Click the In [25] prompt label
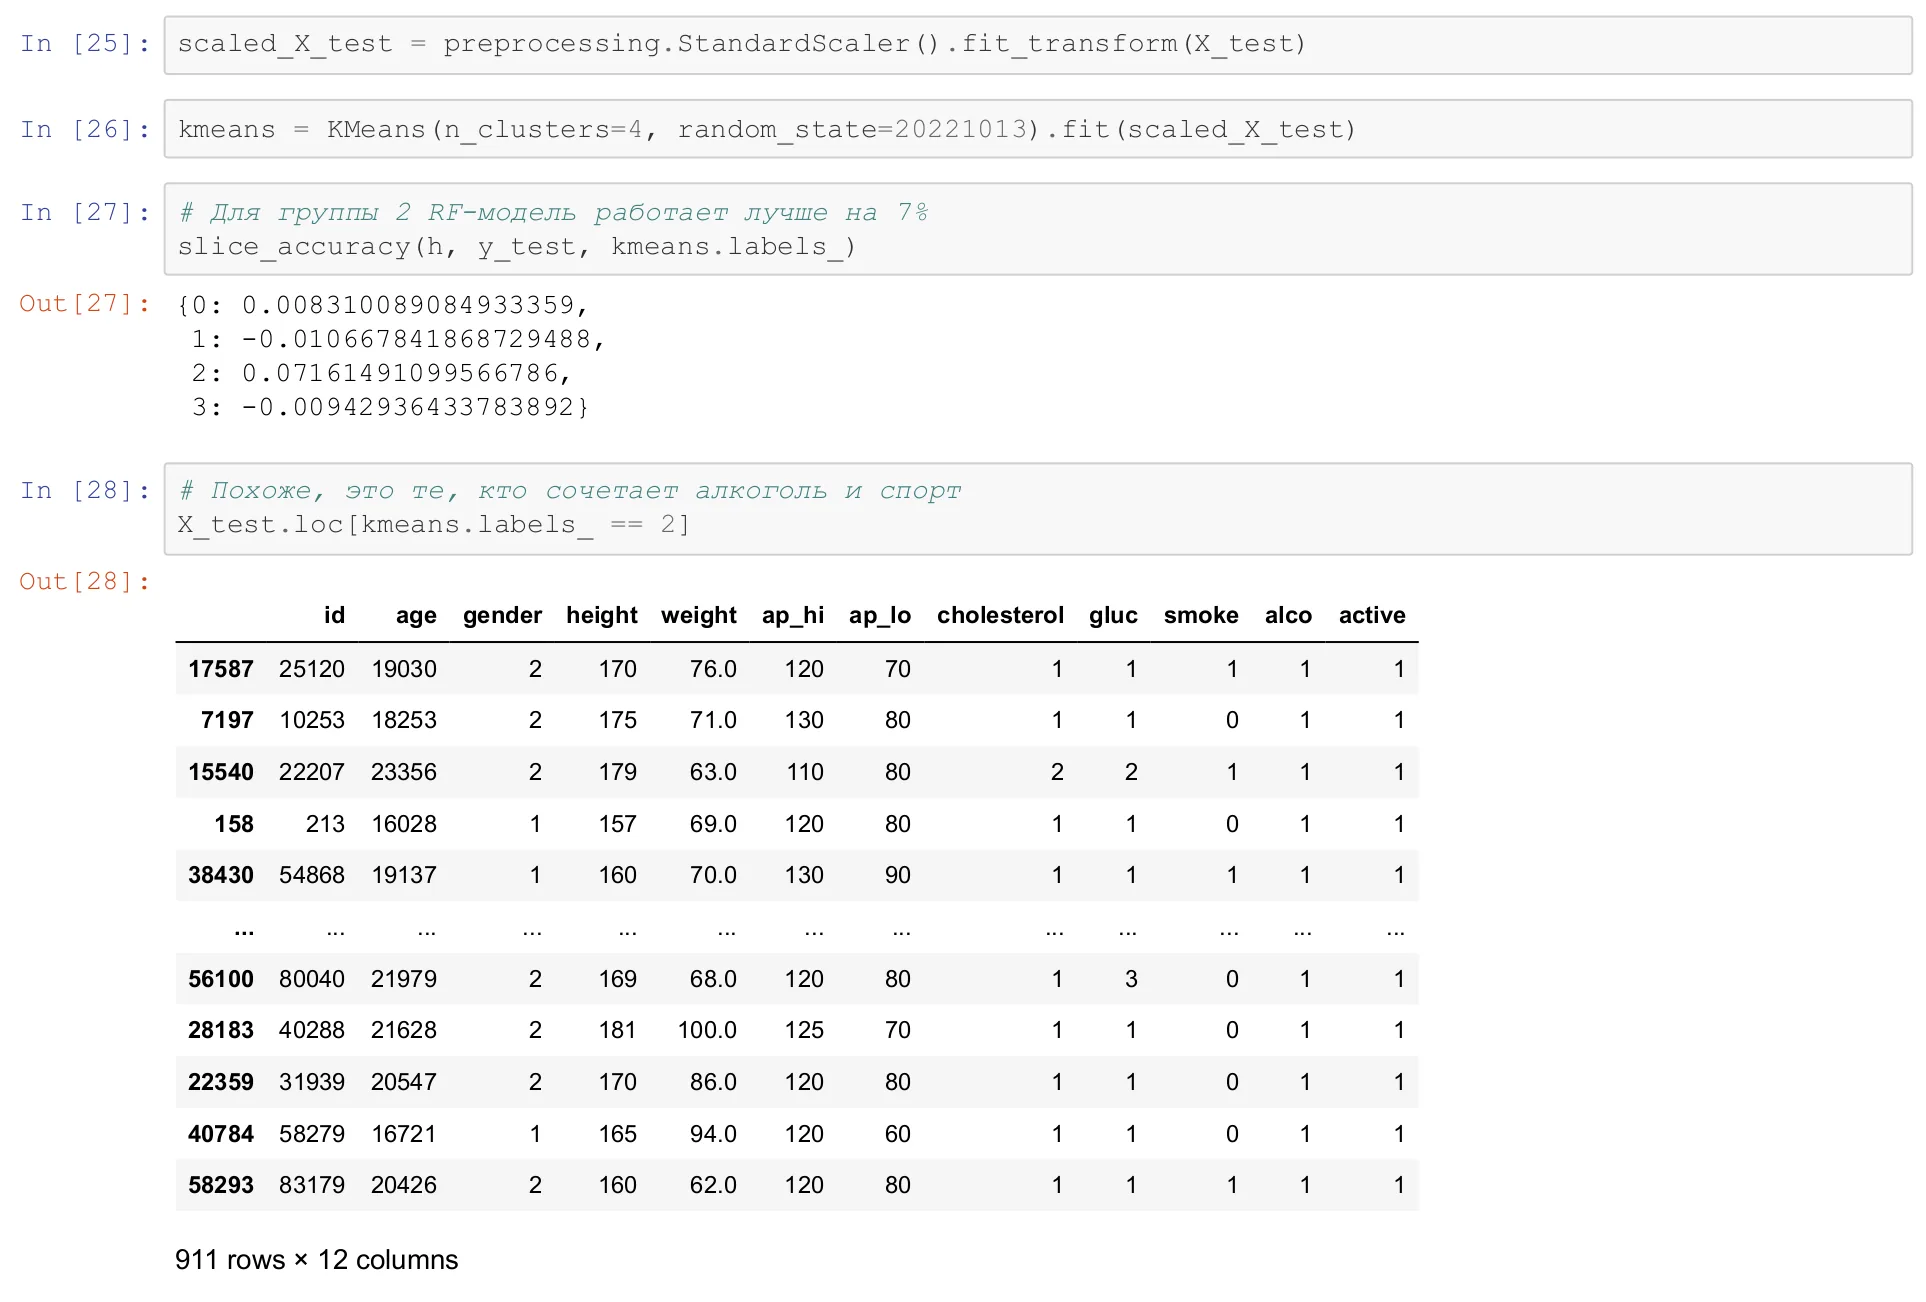Viewport: 1926px width, 1302px height. click(x=85, y=44)
